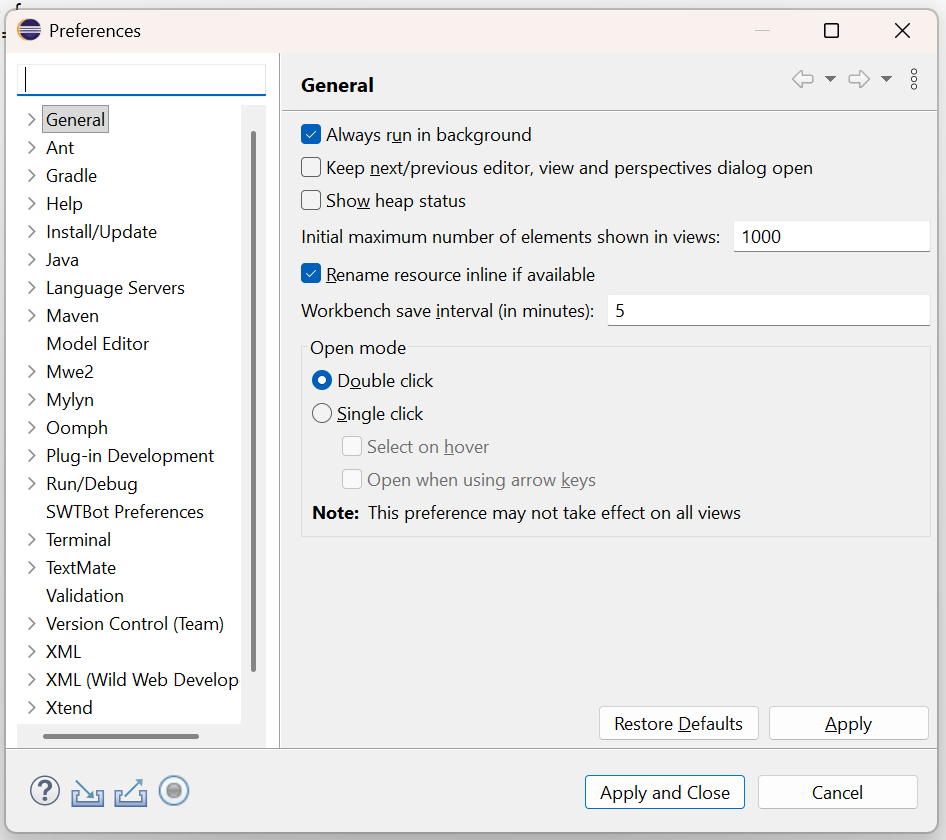Enable Show heap status checkbox

(311, 201)
